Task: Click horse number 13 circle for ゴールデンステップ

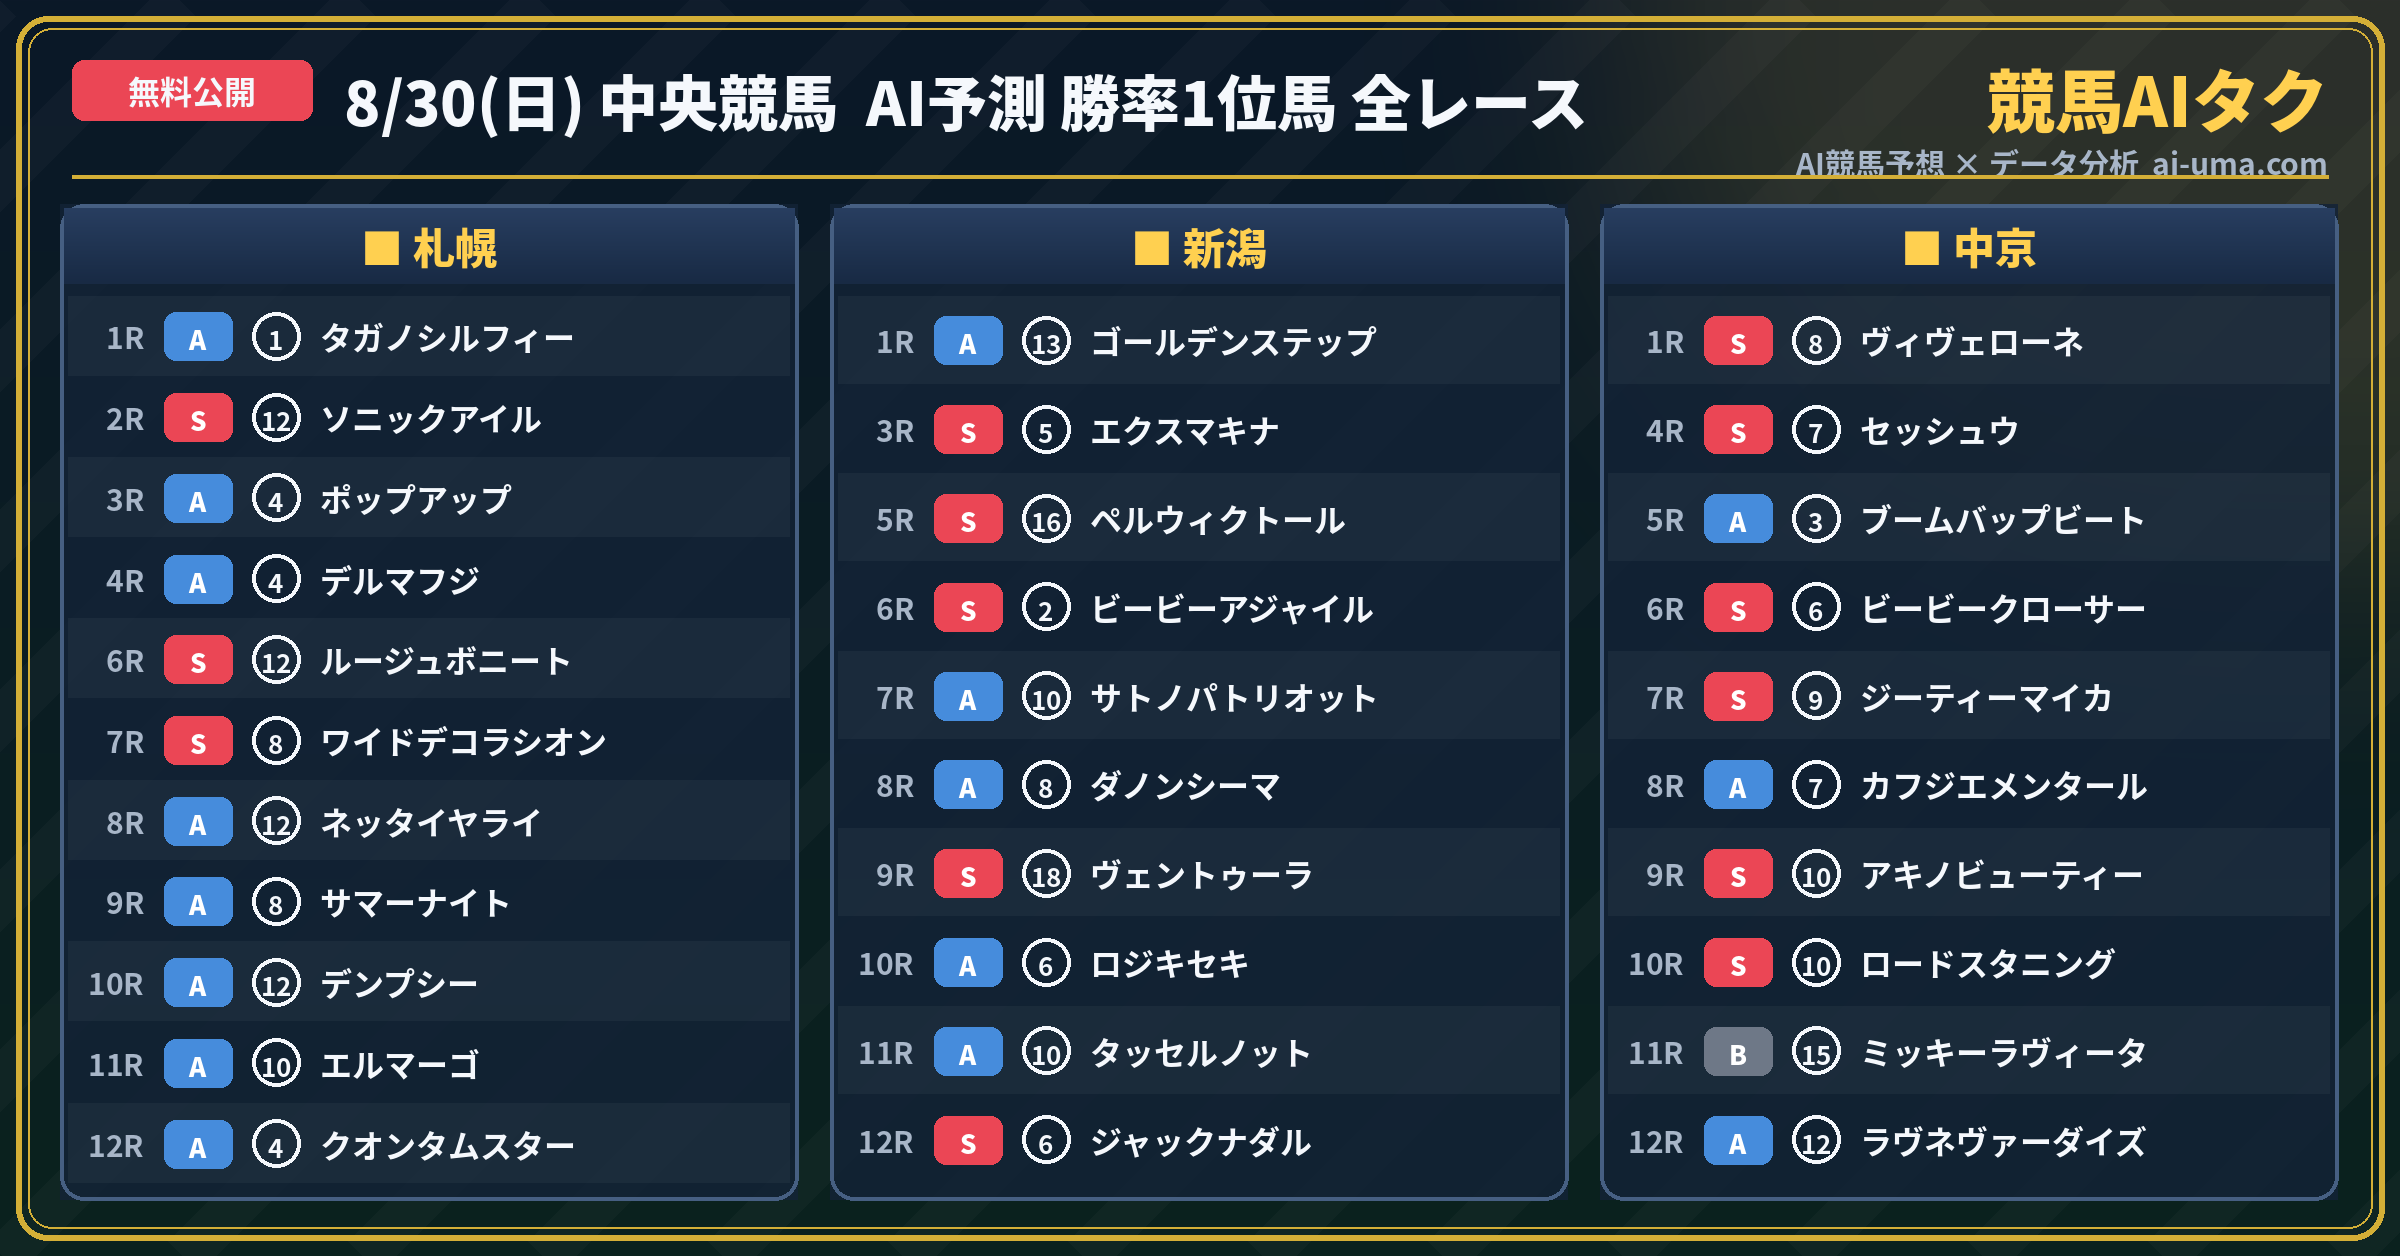Action: click(1046, 342)
